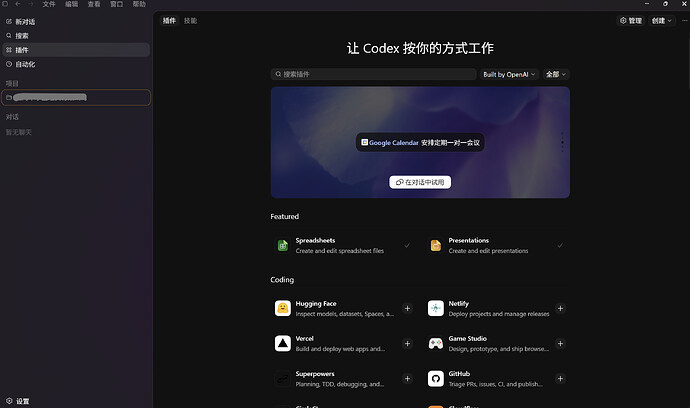Click the Featured section heading
Viewport: 690px width, 408px height.
coord(285,217)
